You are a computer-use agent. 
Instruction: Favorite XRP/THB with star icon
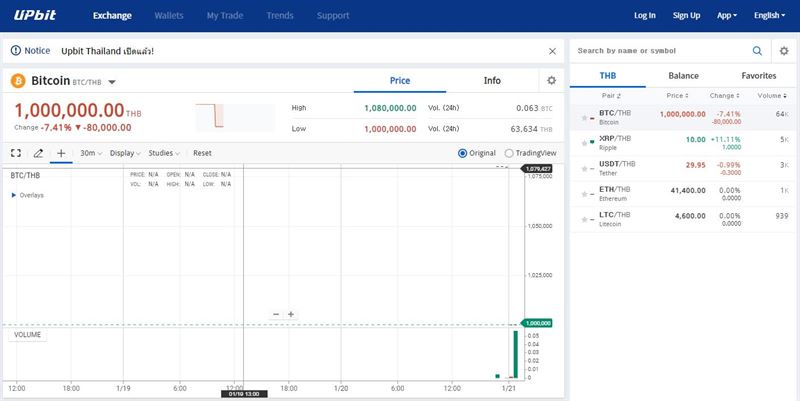pos(584,143)
